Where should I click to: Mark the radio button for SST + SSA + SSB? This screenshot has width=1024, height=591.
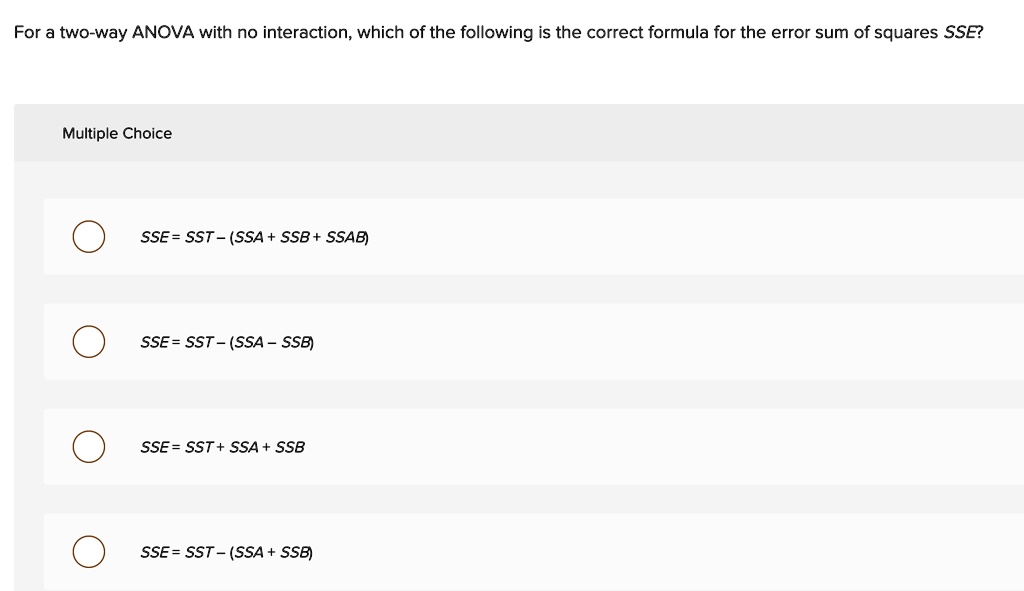[x=88, y=447]
